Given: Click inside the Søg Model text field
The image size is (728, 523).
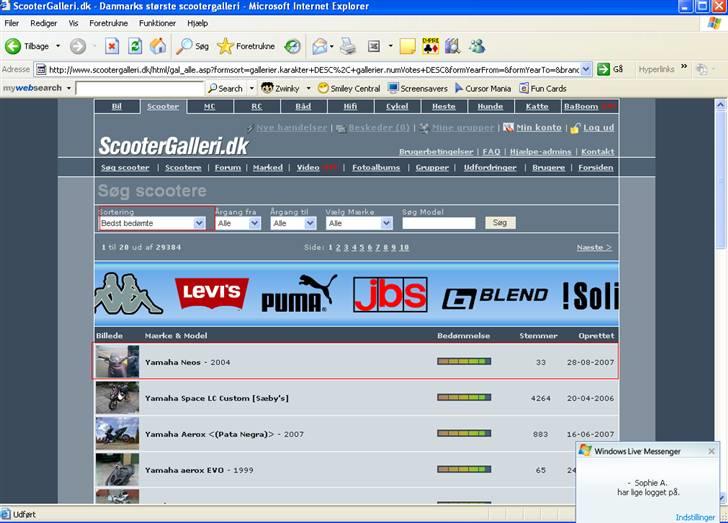Looking at the screenshot, I should 438,224.
